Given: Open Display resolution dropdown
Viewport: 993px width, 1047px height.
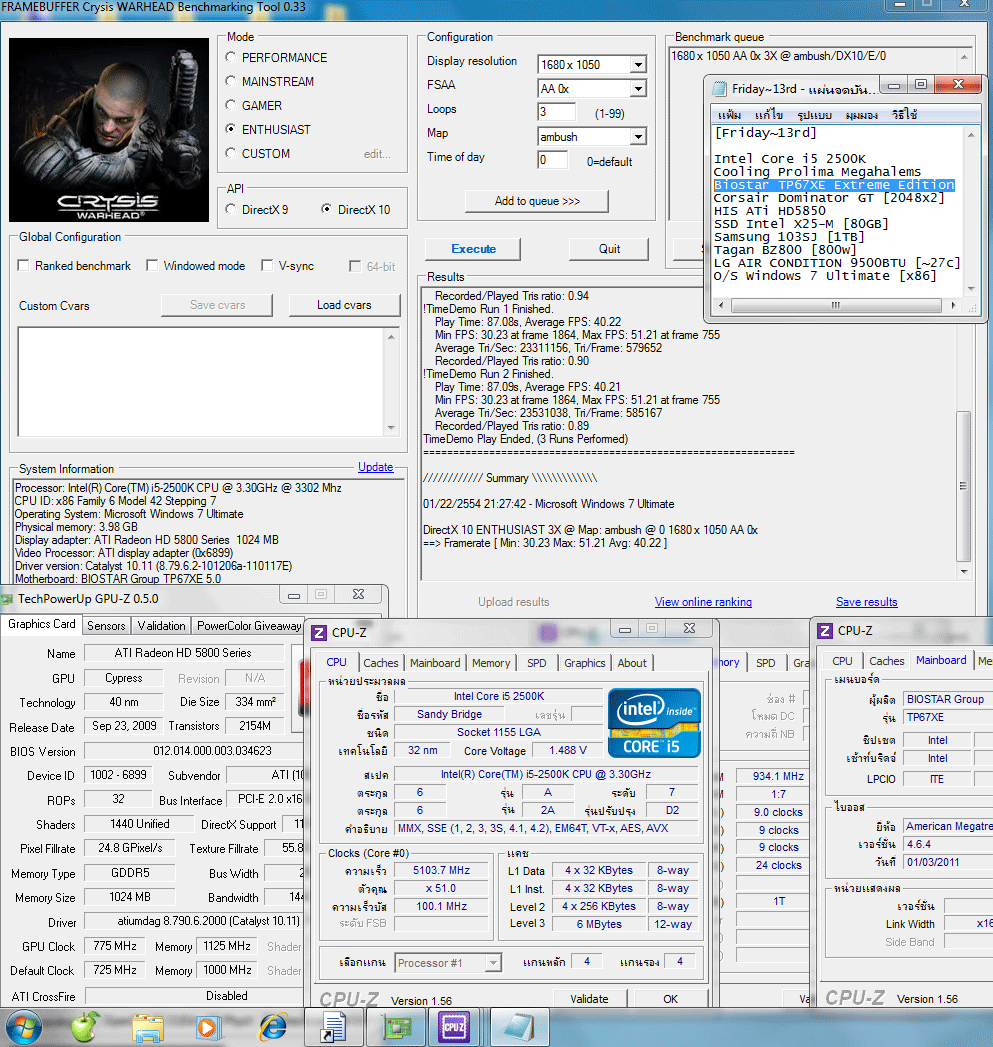Looking at the screenshot, I should (x=638, y=65).
